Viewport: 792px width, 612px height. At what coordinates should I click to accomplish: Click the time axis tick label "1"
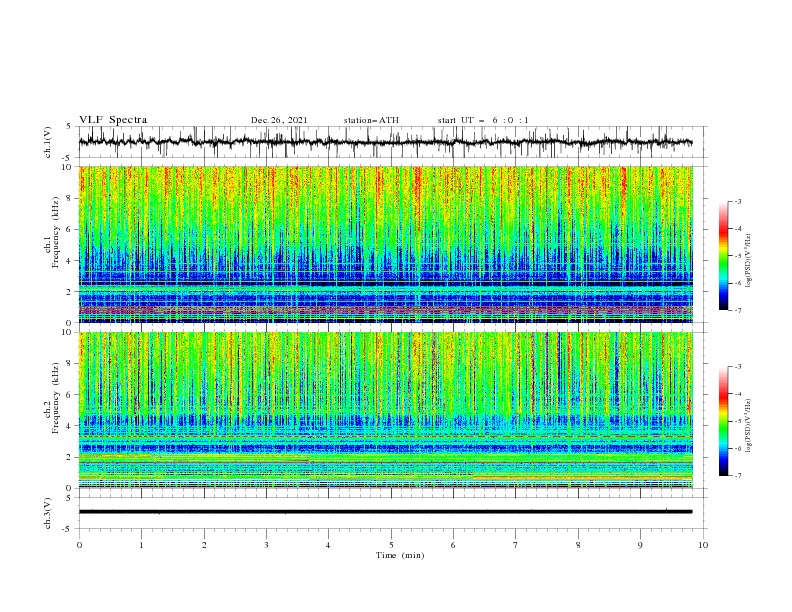pyautogui.click(x=141, y=545)
